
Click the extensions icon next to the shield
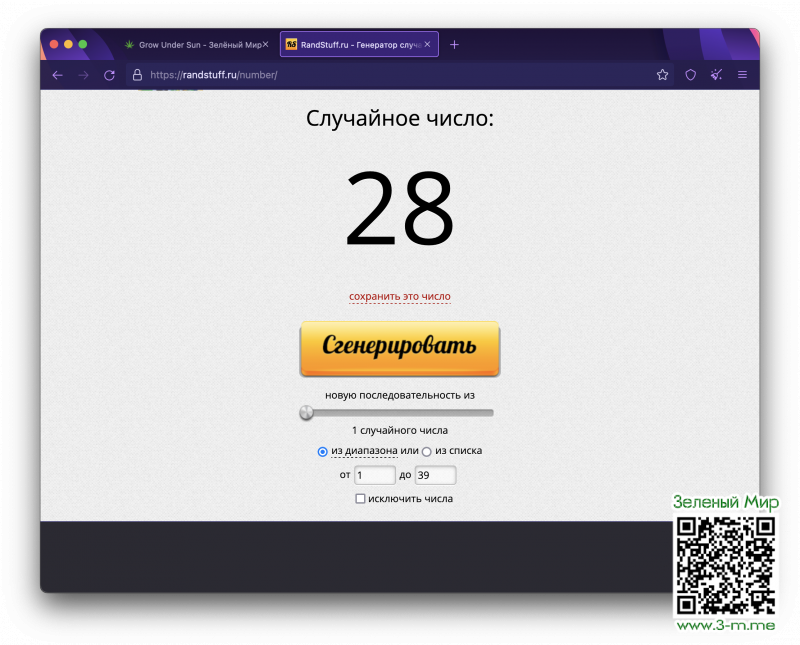point(716,75)
